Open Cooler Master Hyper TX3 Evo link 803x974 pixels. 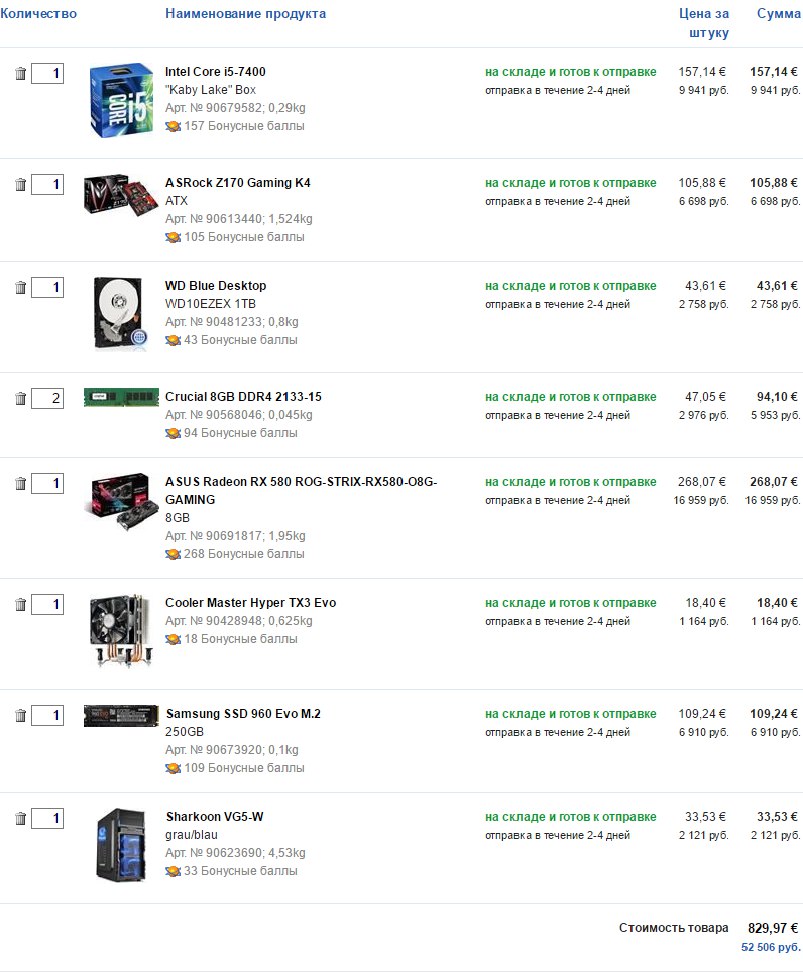[250, 603]
